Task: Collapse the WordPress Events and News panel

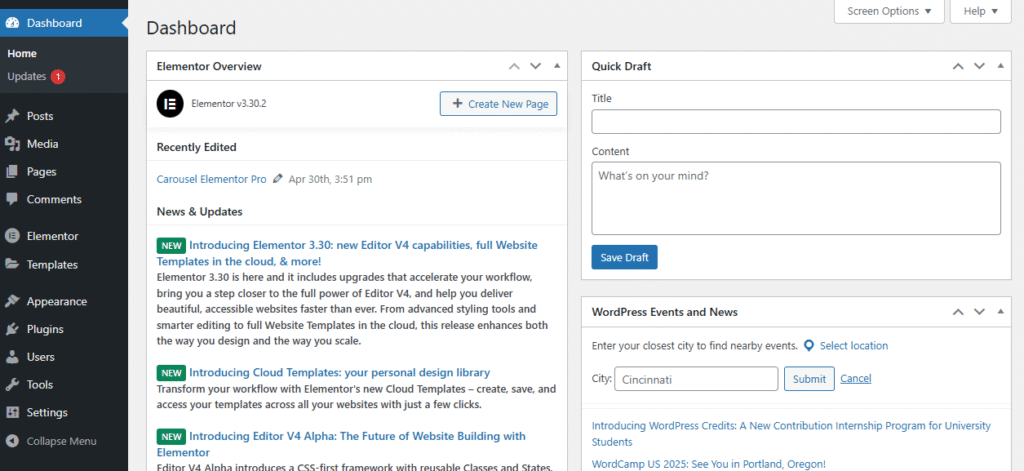Action: (x=1000, y=312)
